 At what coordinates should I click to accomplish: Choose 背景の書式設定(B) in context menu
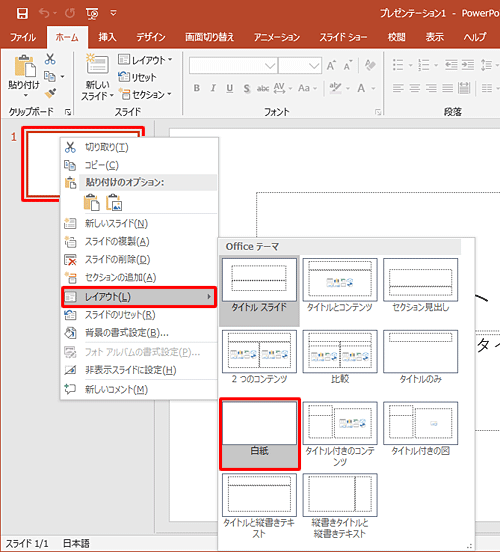(x=139, y=333)
